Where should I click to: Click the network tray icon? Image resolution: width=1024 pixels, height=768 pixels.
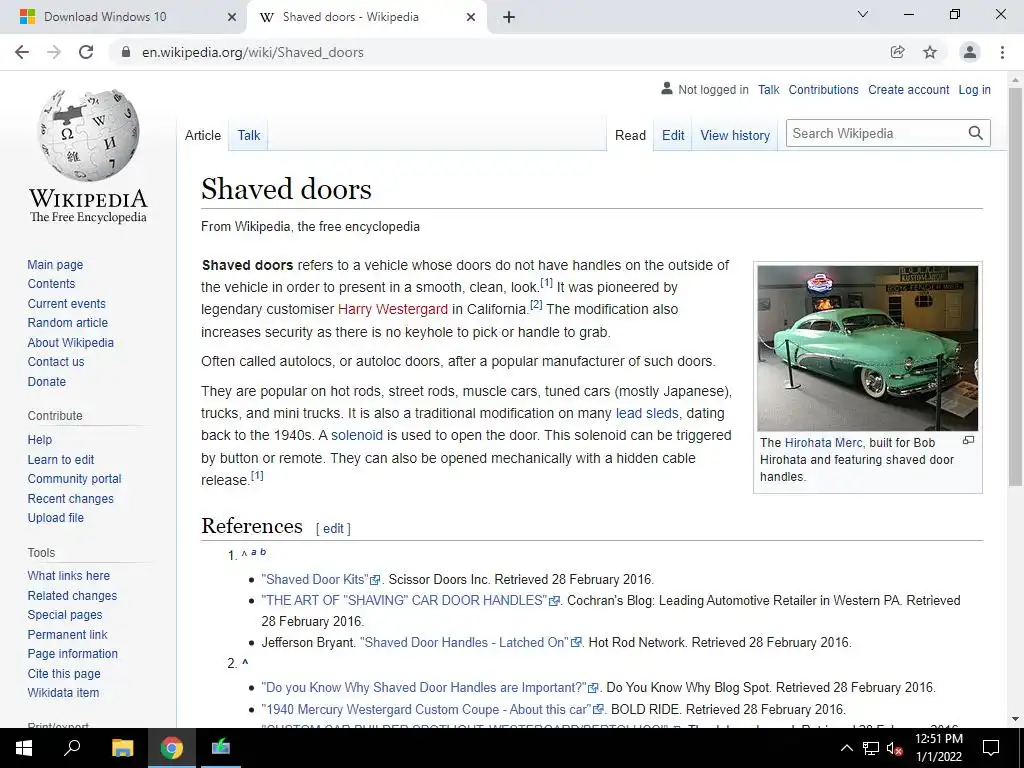pos(871,748)
